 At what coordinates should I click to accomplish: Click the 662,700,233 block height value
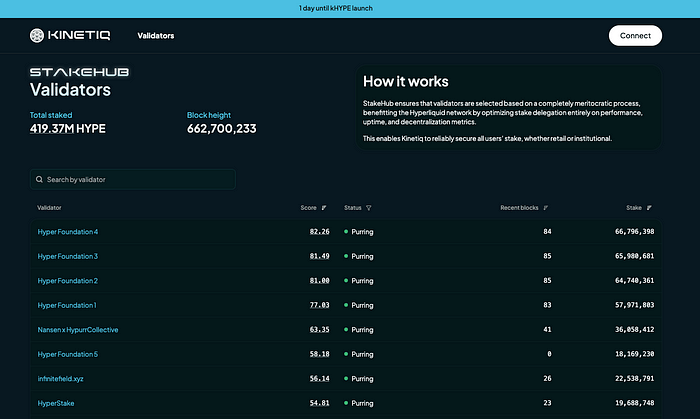(221, 129)
